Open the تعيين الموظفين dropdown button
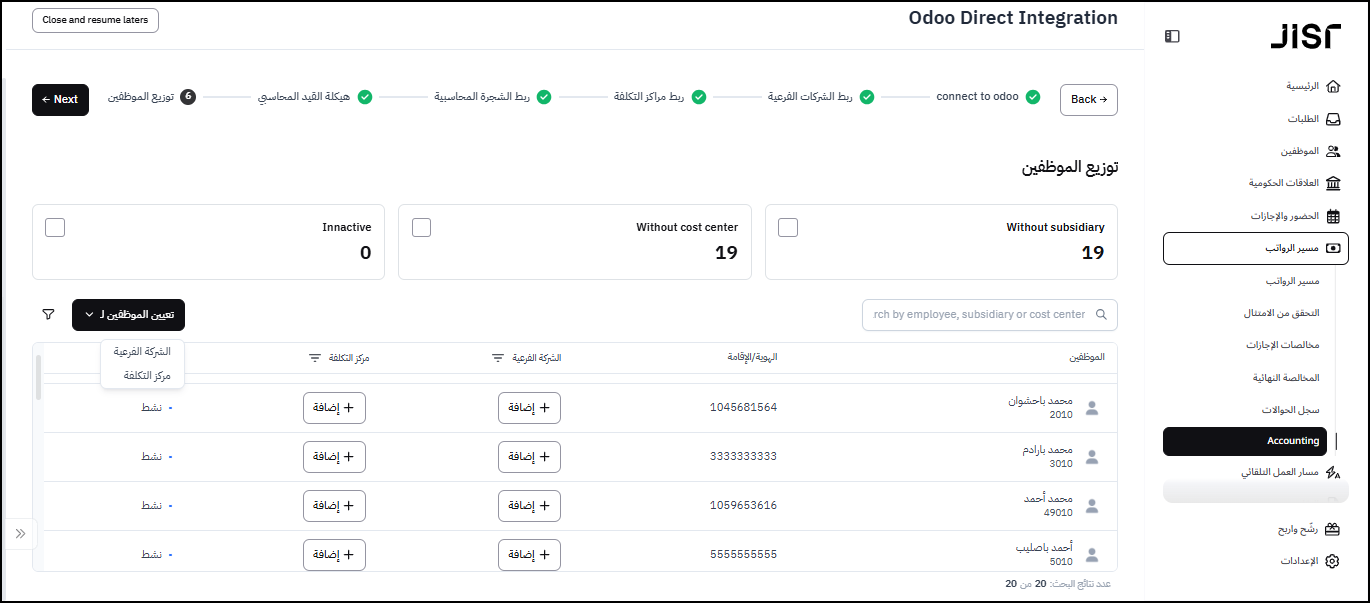Viewport: 1370px width, 603px height. pyautogui.click(x=128, y=315)
